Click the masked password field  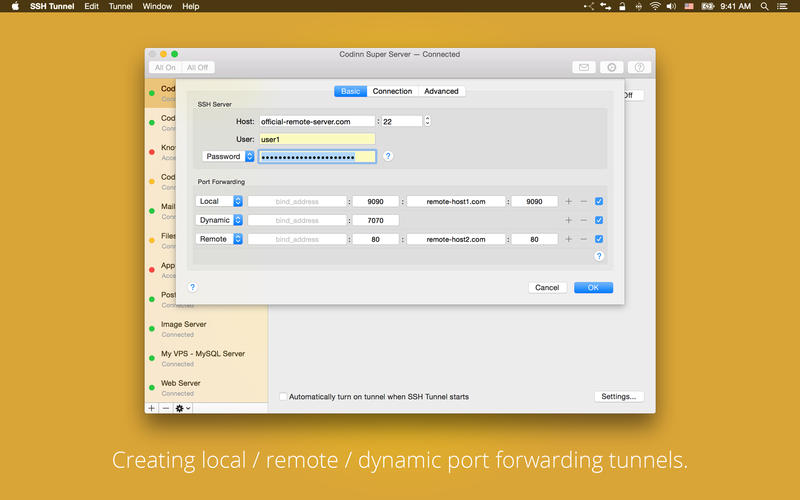[317, 157]
